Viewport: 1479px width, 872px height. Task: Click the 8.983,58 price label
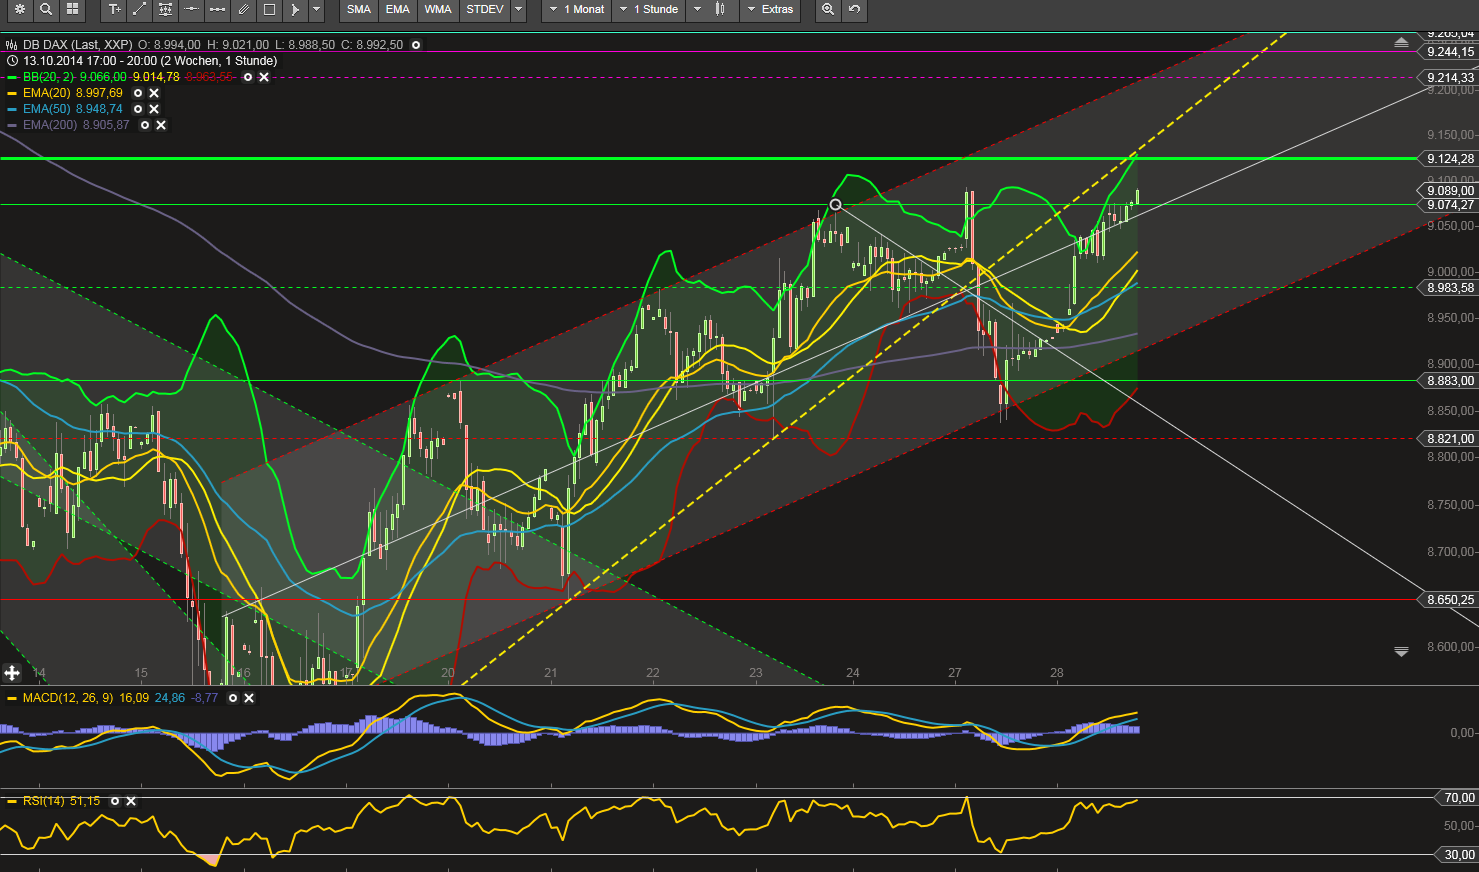[1449, 288]
